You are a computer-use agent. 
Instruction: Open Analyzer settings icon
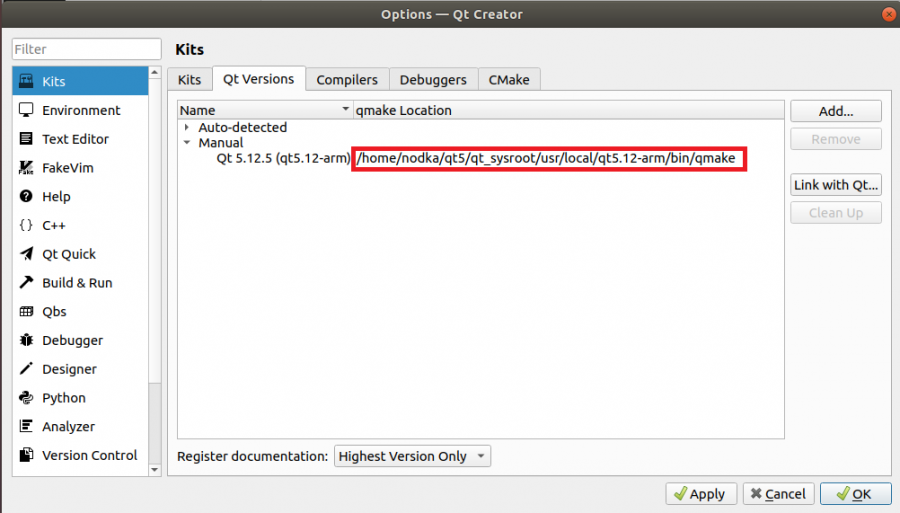coord(26,426)
